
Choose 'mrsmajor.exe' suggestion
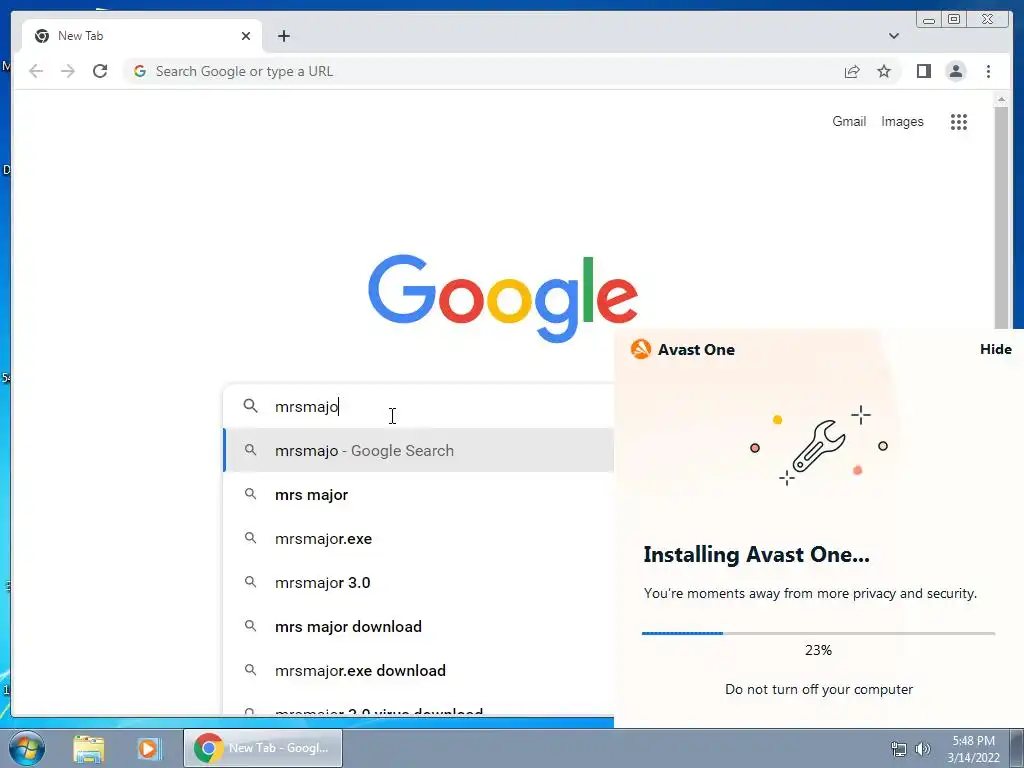(419, 539)
